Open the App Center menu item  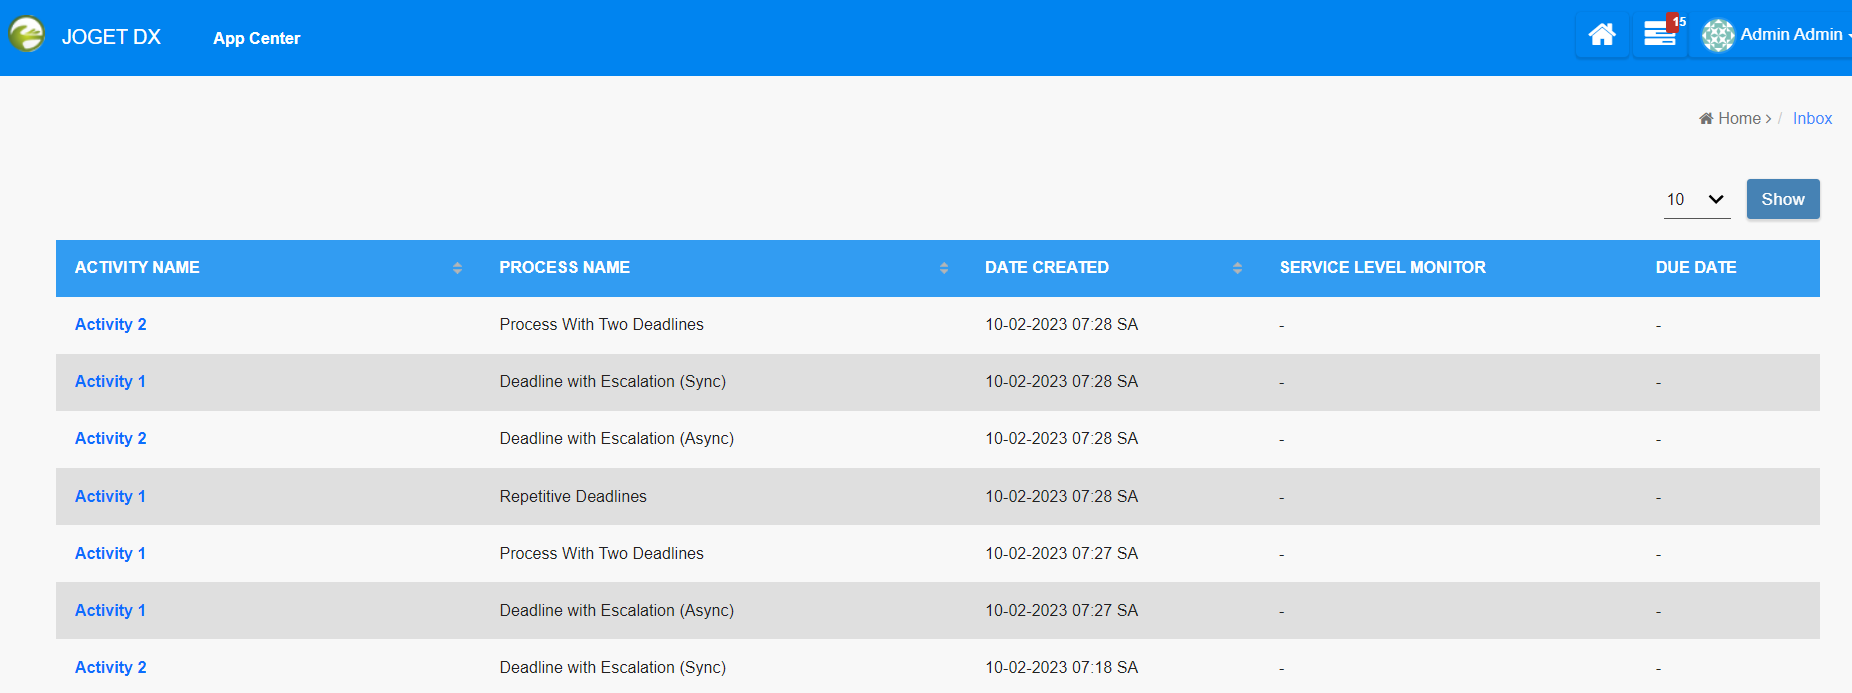[256, 38]
